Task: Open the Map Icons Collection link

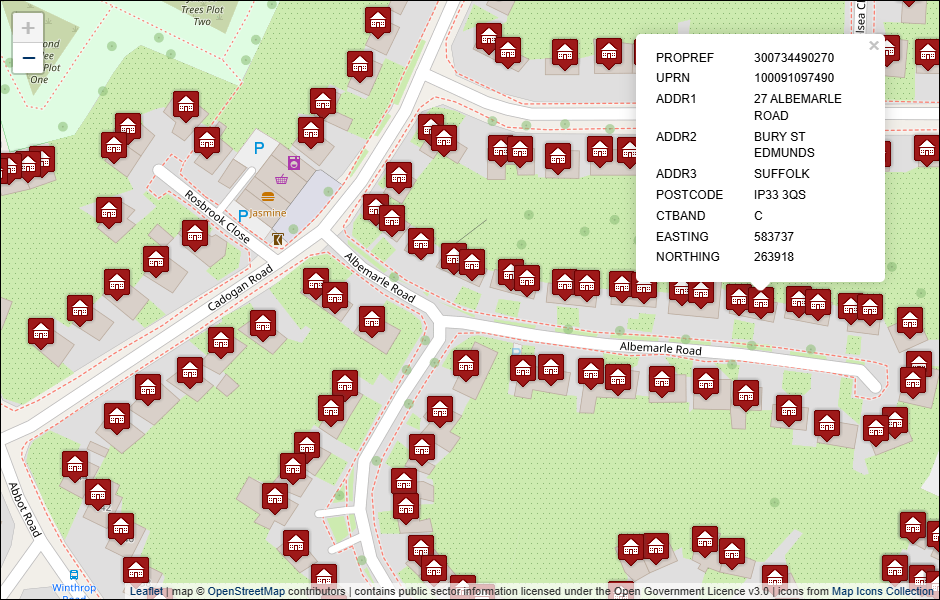Action: pyautogui.click(x=882, y=591)
